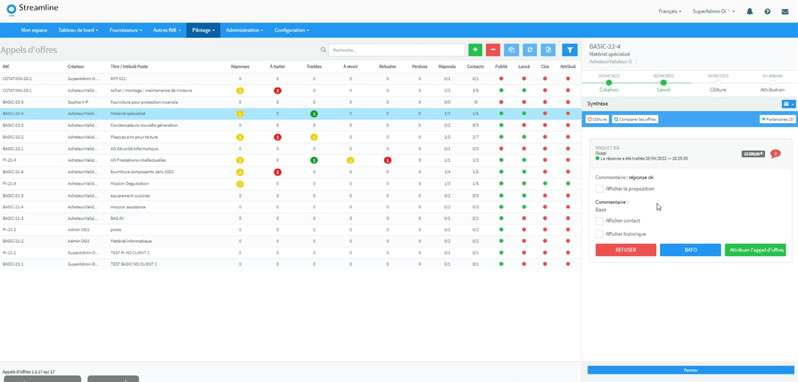Click red À traiter badge in BASIC-22-2 row

(277, 137)
